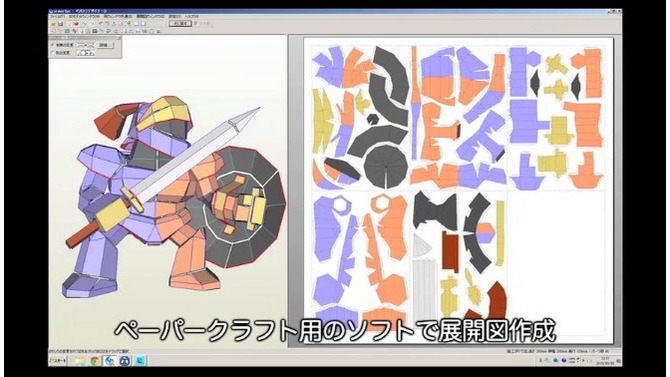This screenshot has width=670, height=377.
Task: Click the 詳細 button in flap panel
Action: coord(105,45)
